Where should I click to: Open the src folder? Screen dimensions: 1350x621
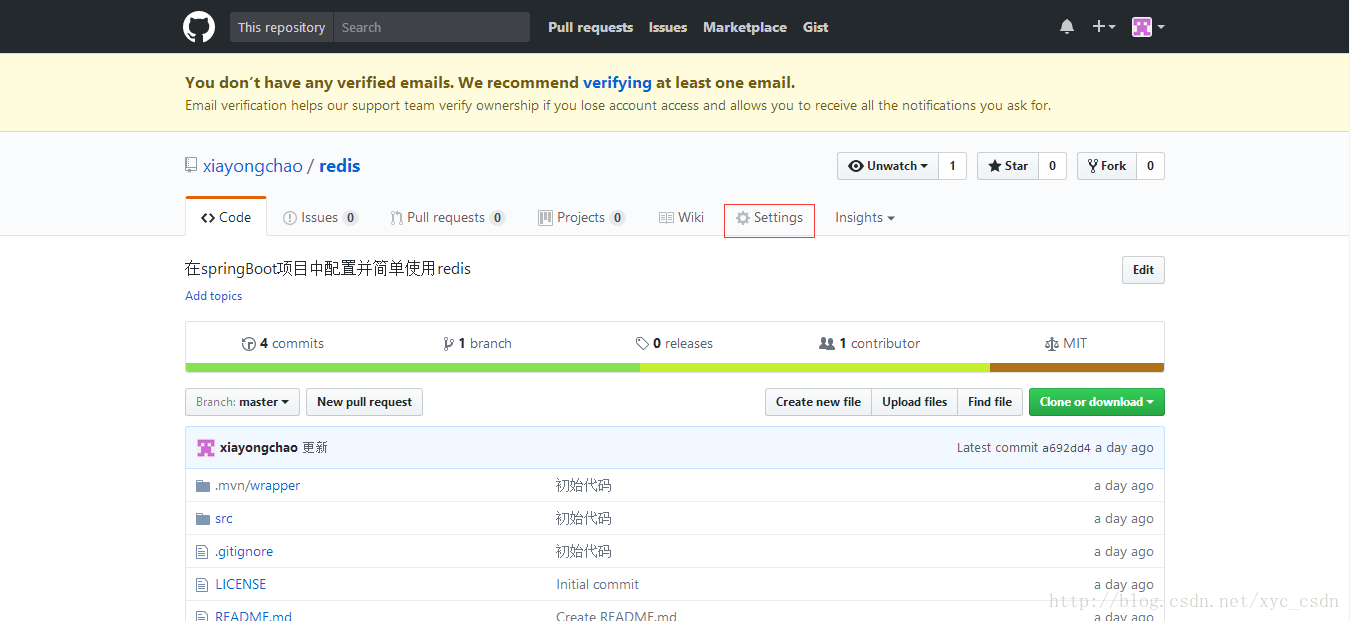pos(224,519)
